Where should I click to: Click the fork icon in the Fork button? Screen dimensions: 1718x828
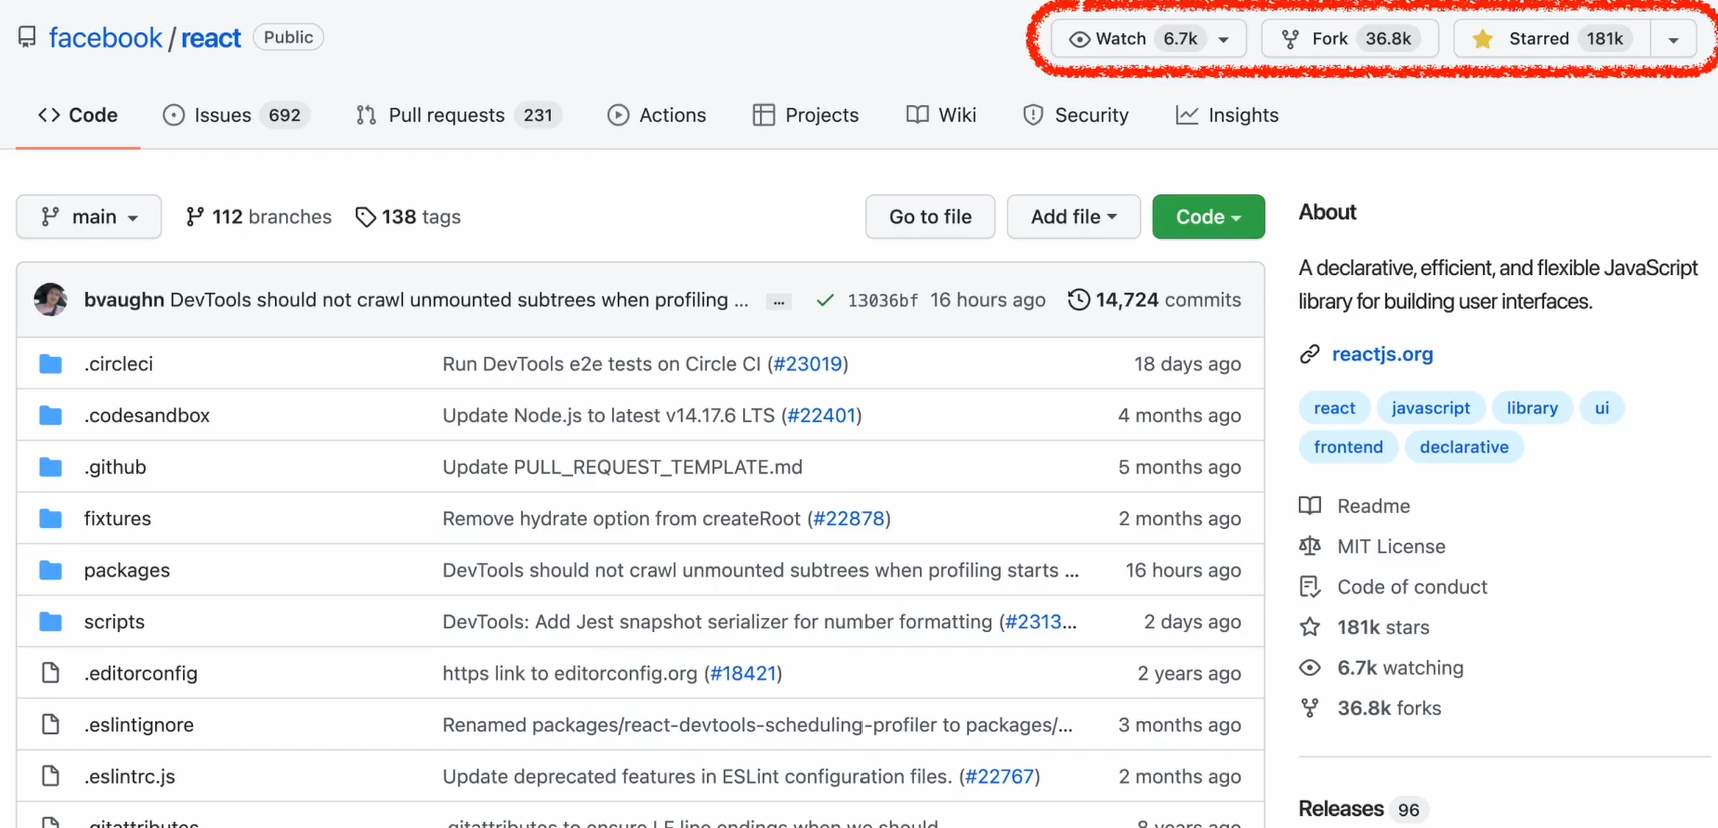(x=1290, y=39)
